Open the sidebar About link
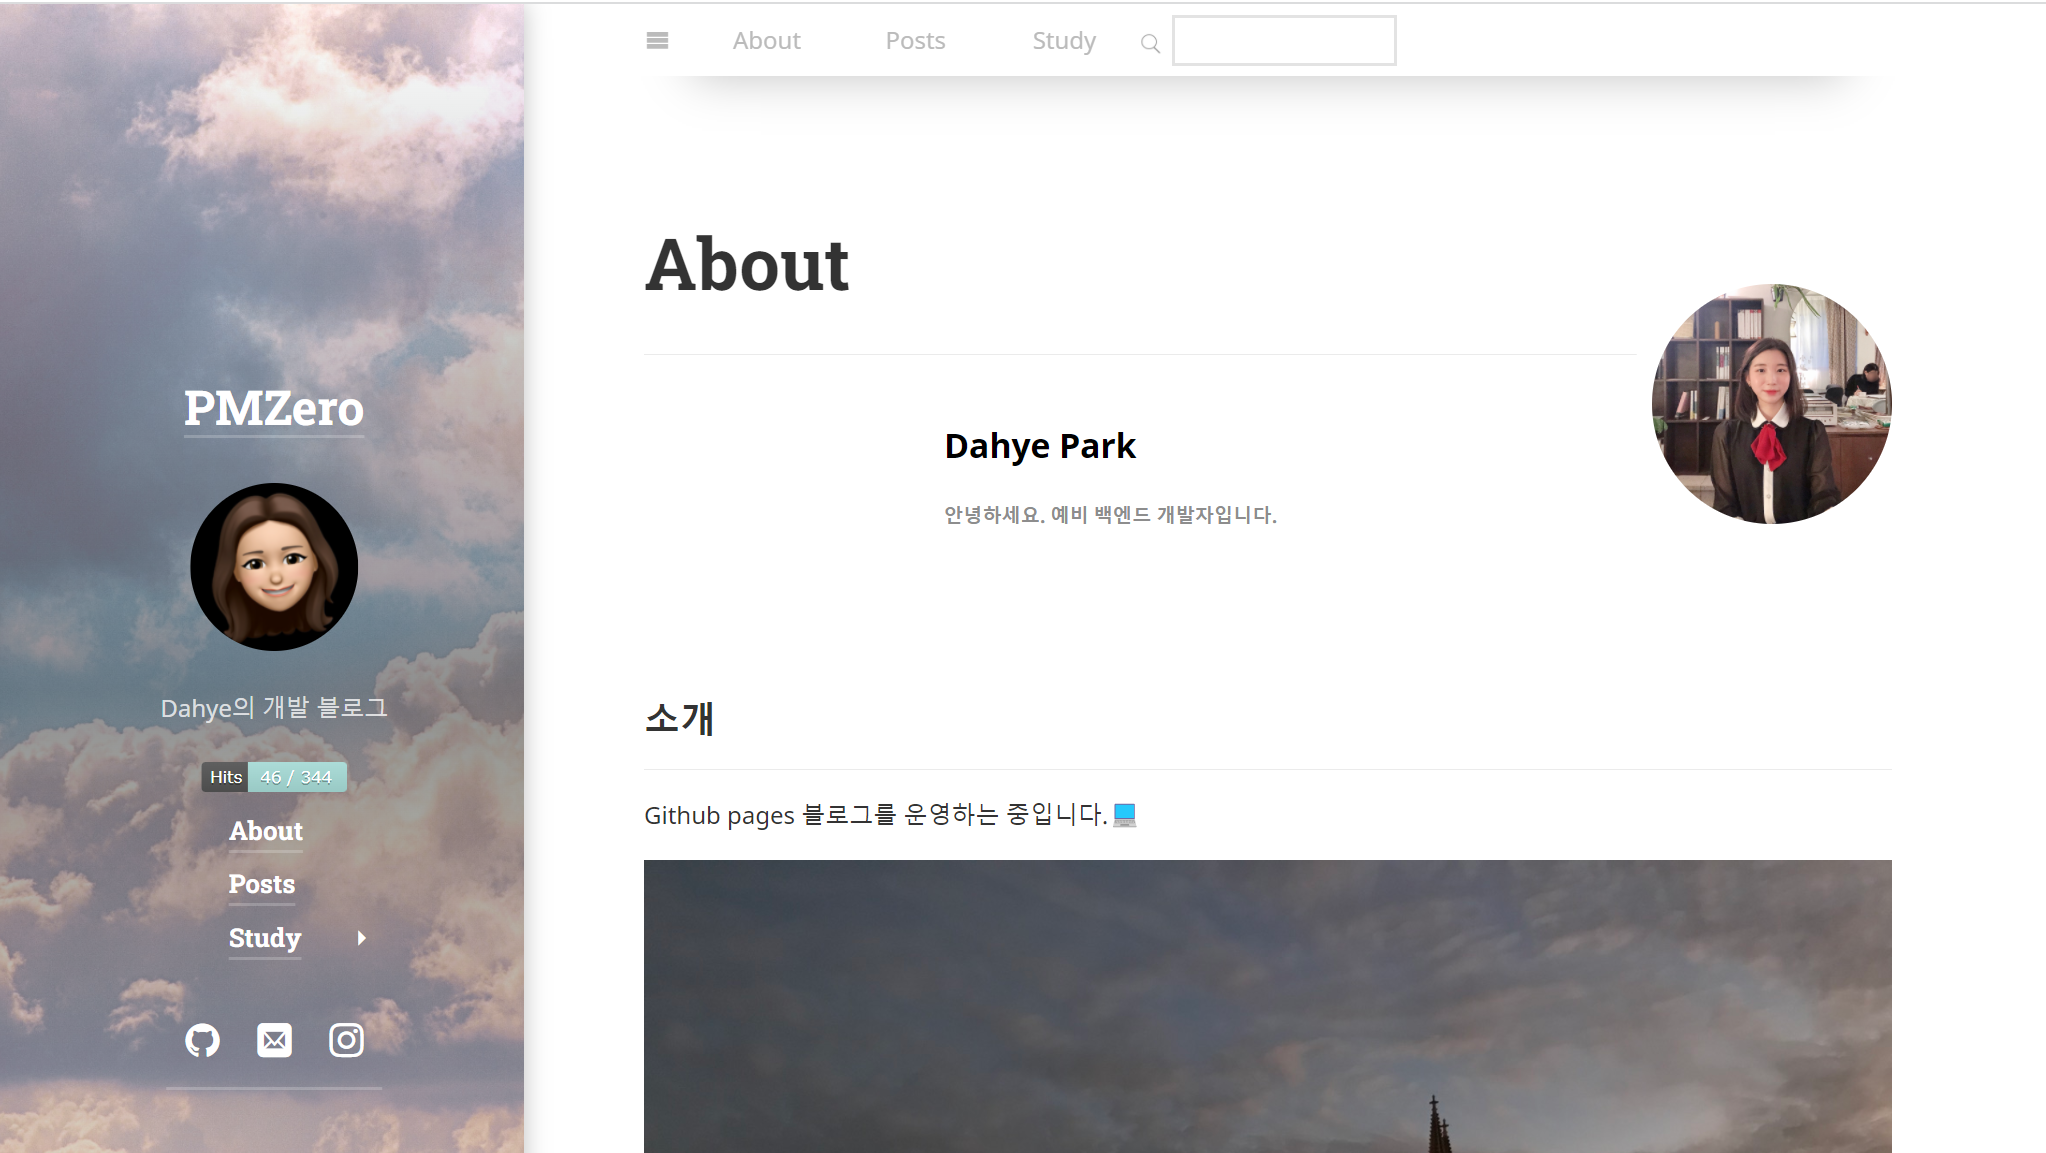The width and height of the screenshot is (2046, 1153). 266,831
